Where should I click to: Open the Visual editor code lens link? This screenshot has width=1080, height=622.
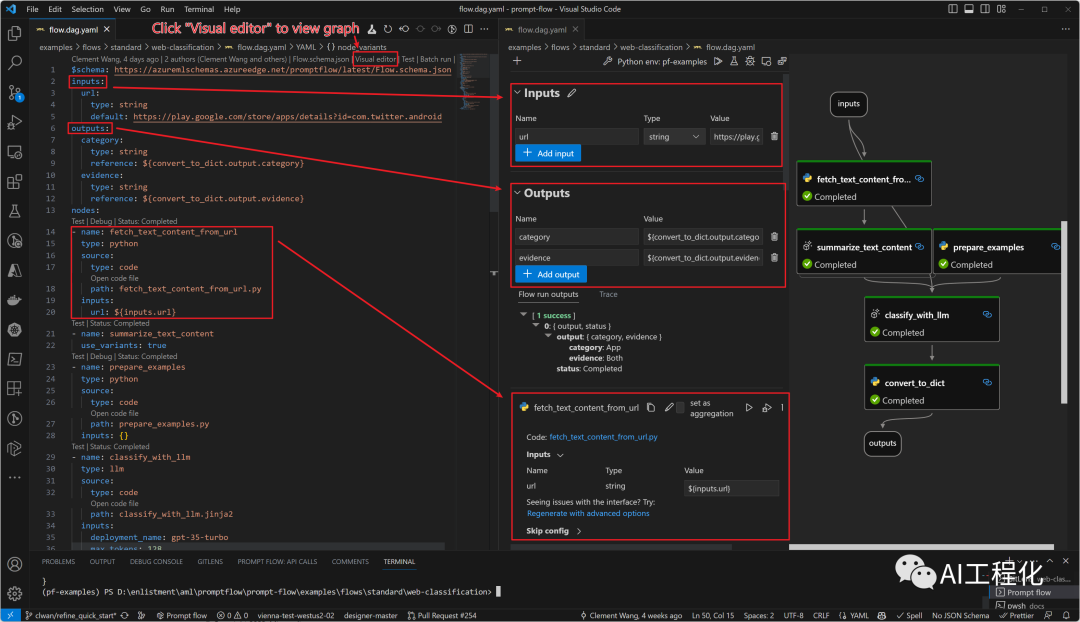point(375,59)
